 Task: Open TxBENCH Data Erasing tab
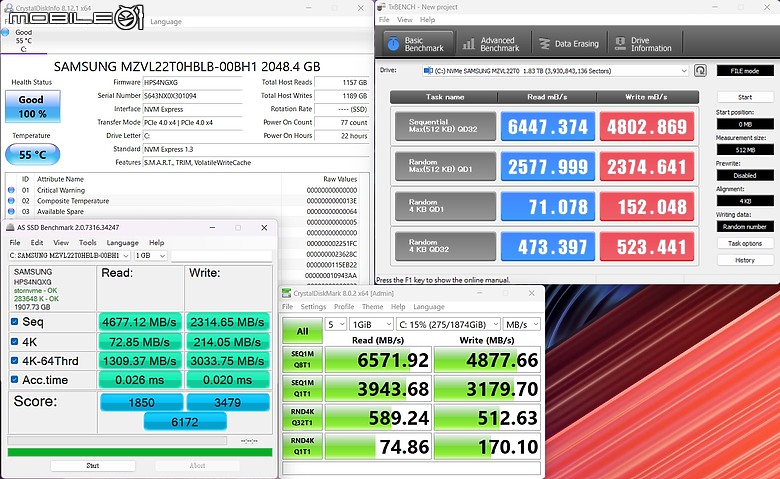click(570, 44)
